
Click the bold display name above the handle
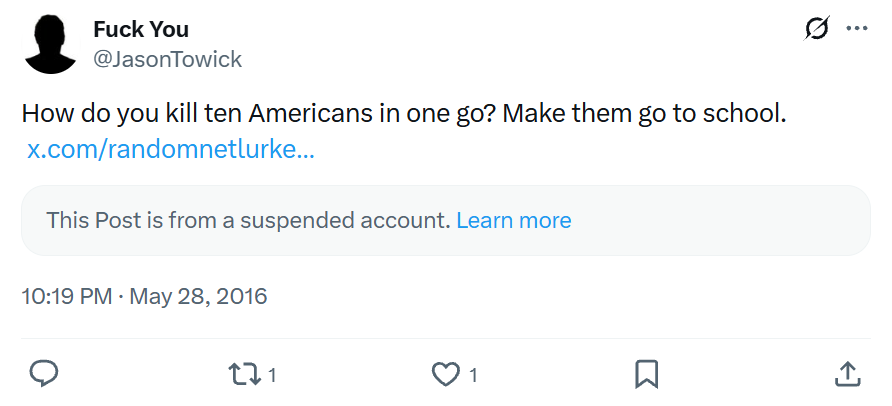[x=141, y=29]
